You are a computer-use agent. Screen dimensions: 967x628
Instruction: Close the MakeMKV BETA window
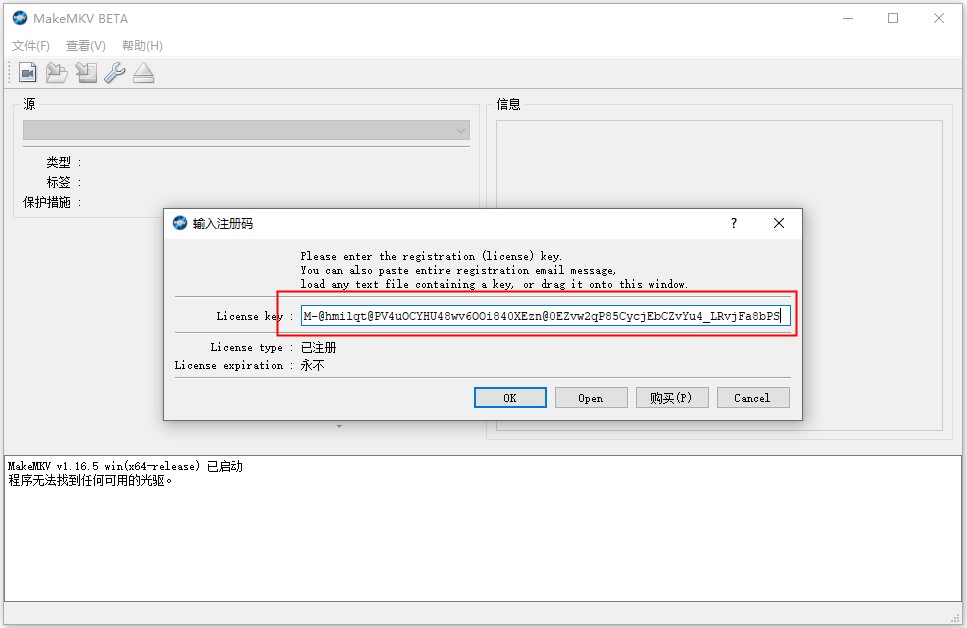(x=939, y=19)
